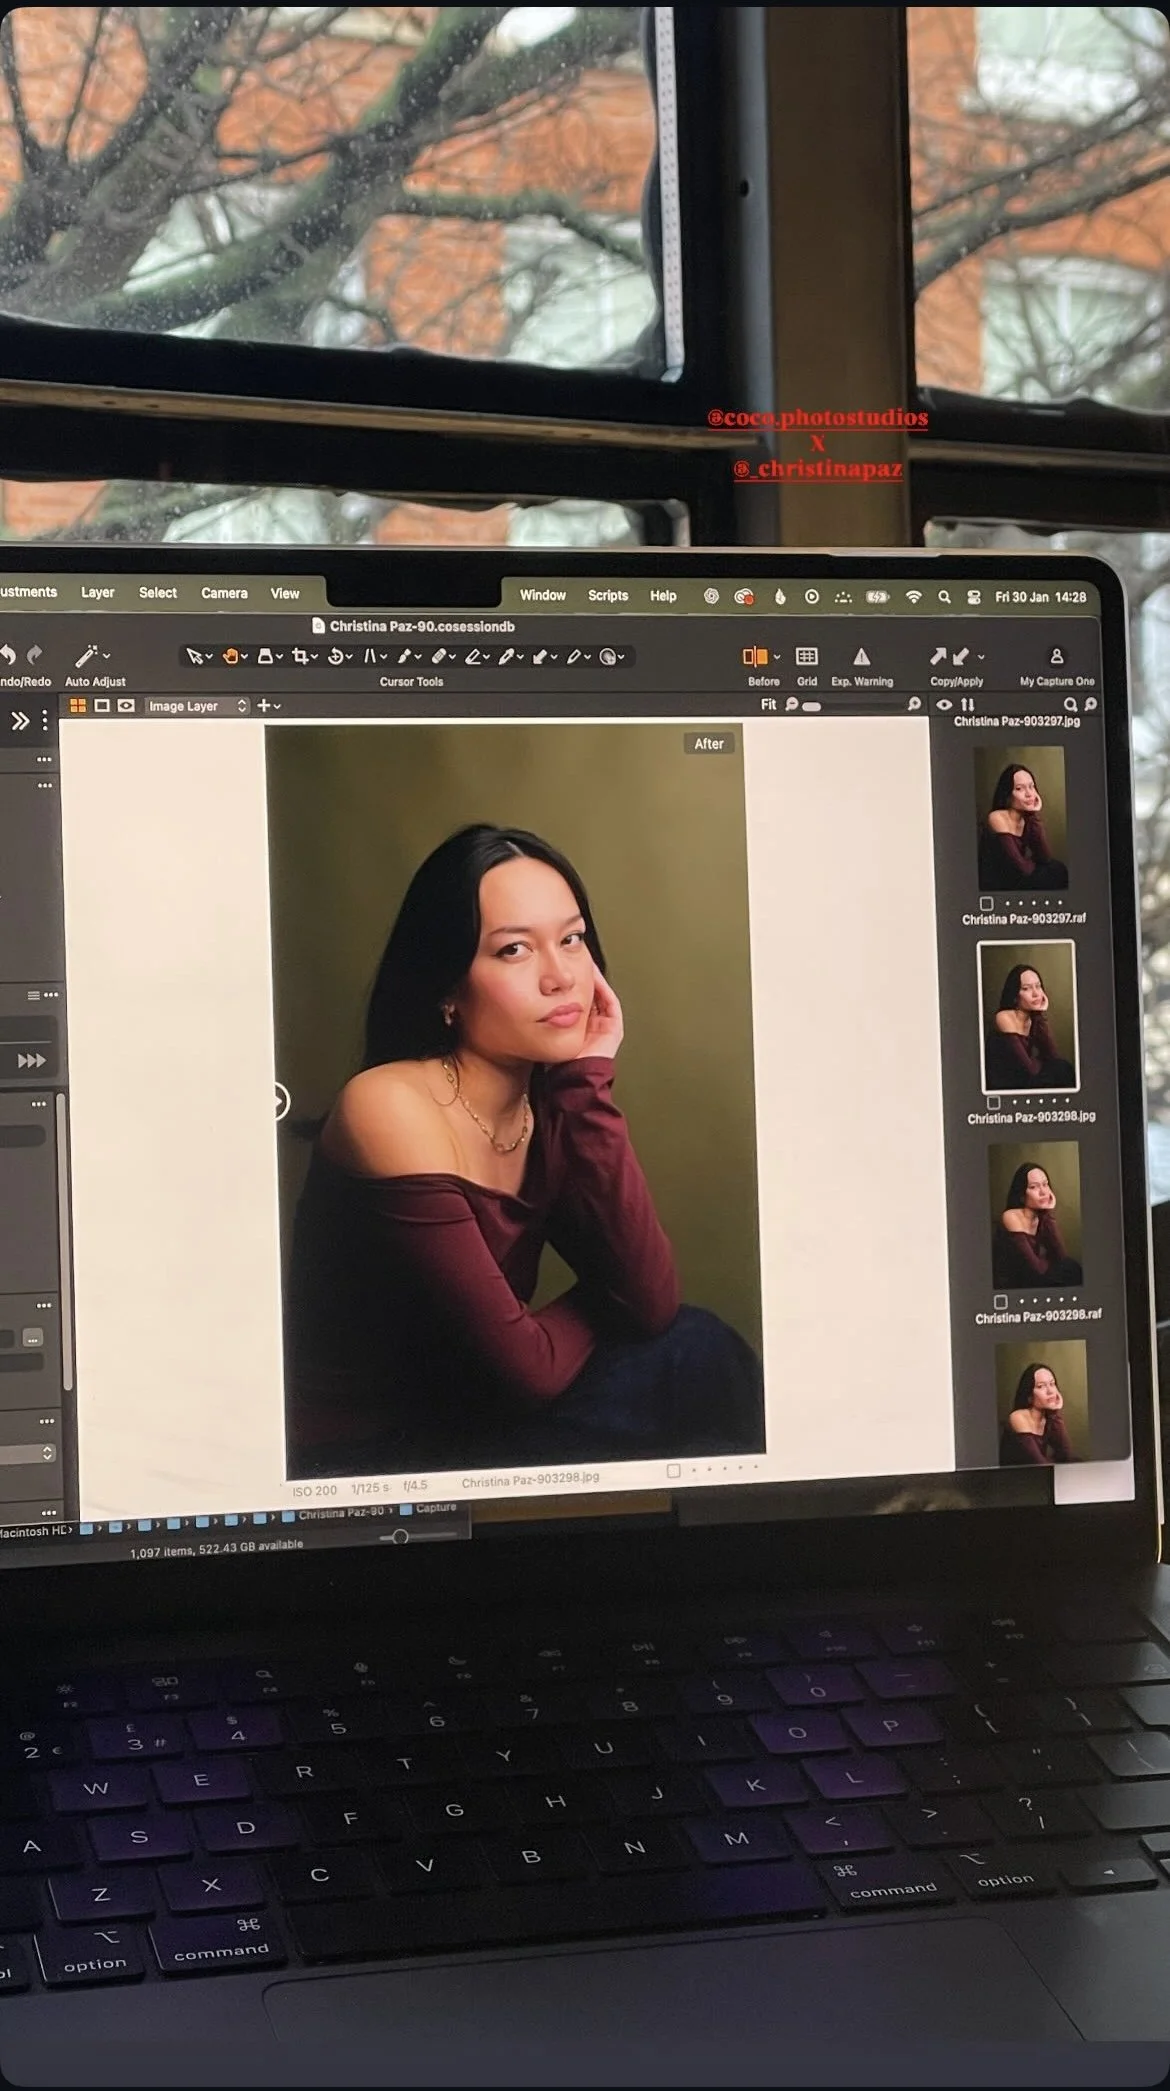Open the Auto Adjust options chevron

[x=106, y=656]
